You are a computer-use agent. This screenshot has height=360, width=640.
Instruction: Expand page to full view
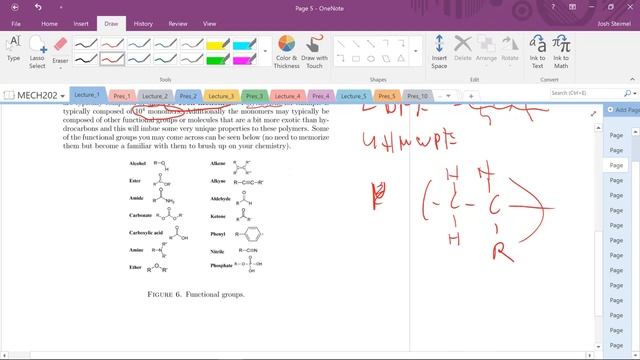point(593,114)
